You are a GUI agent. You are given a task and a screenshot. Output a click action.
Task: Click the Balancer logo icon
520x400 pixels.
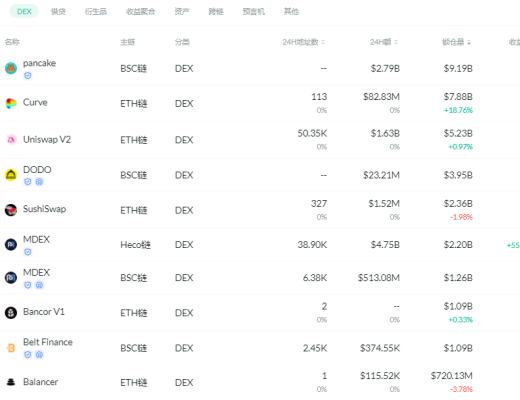pyautogui.click(x=11, y=382)
